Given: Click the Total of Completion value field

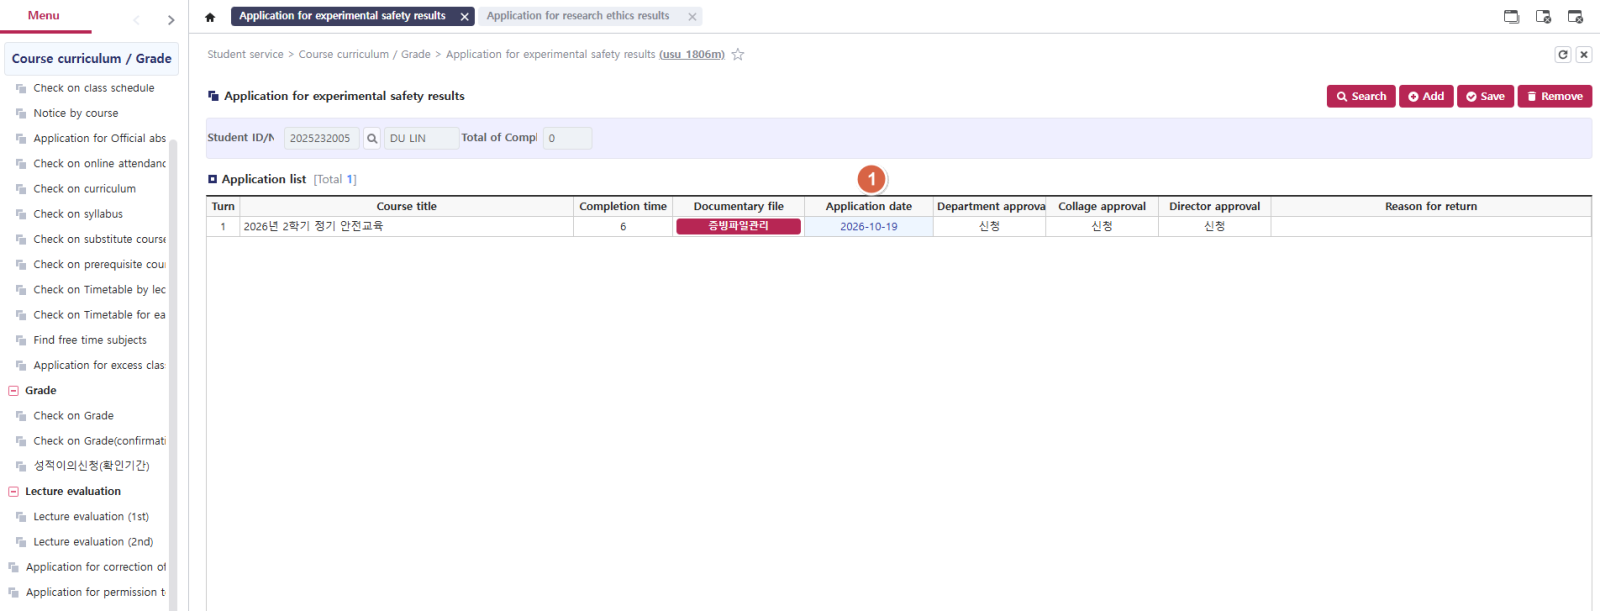Looking at the screenshot, I should (x=567, y=139).
